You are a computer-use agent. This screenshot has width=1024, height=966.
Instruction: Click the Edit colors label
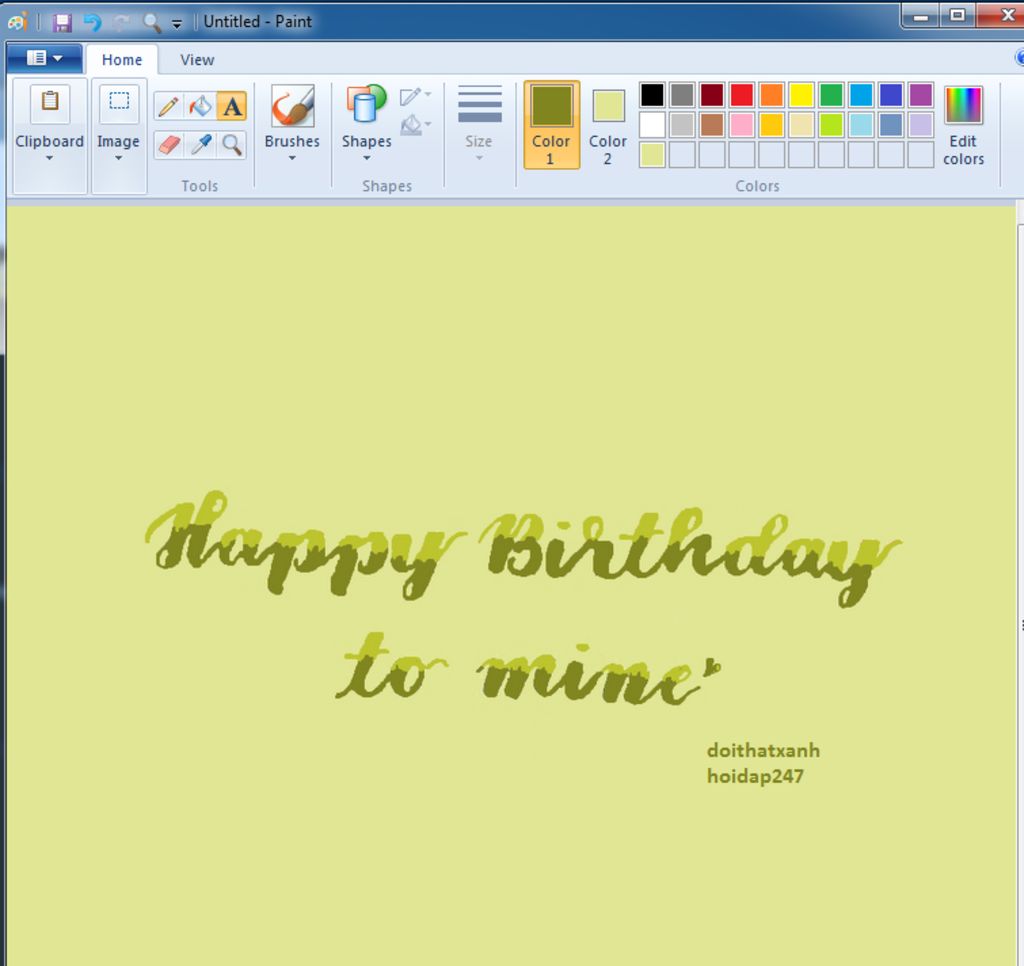(x=963, y=150)
